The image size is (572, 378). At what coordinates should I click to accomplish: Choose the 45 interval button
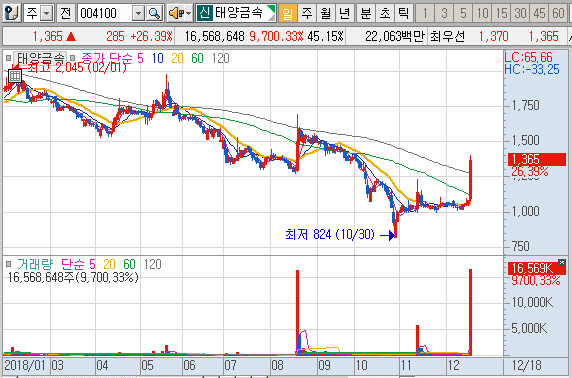pos(539,14)
